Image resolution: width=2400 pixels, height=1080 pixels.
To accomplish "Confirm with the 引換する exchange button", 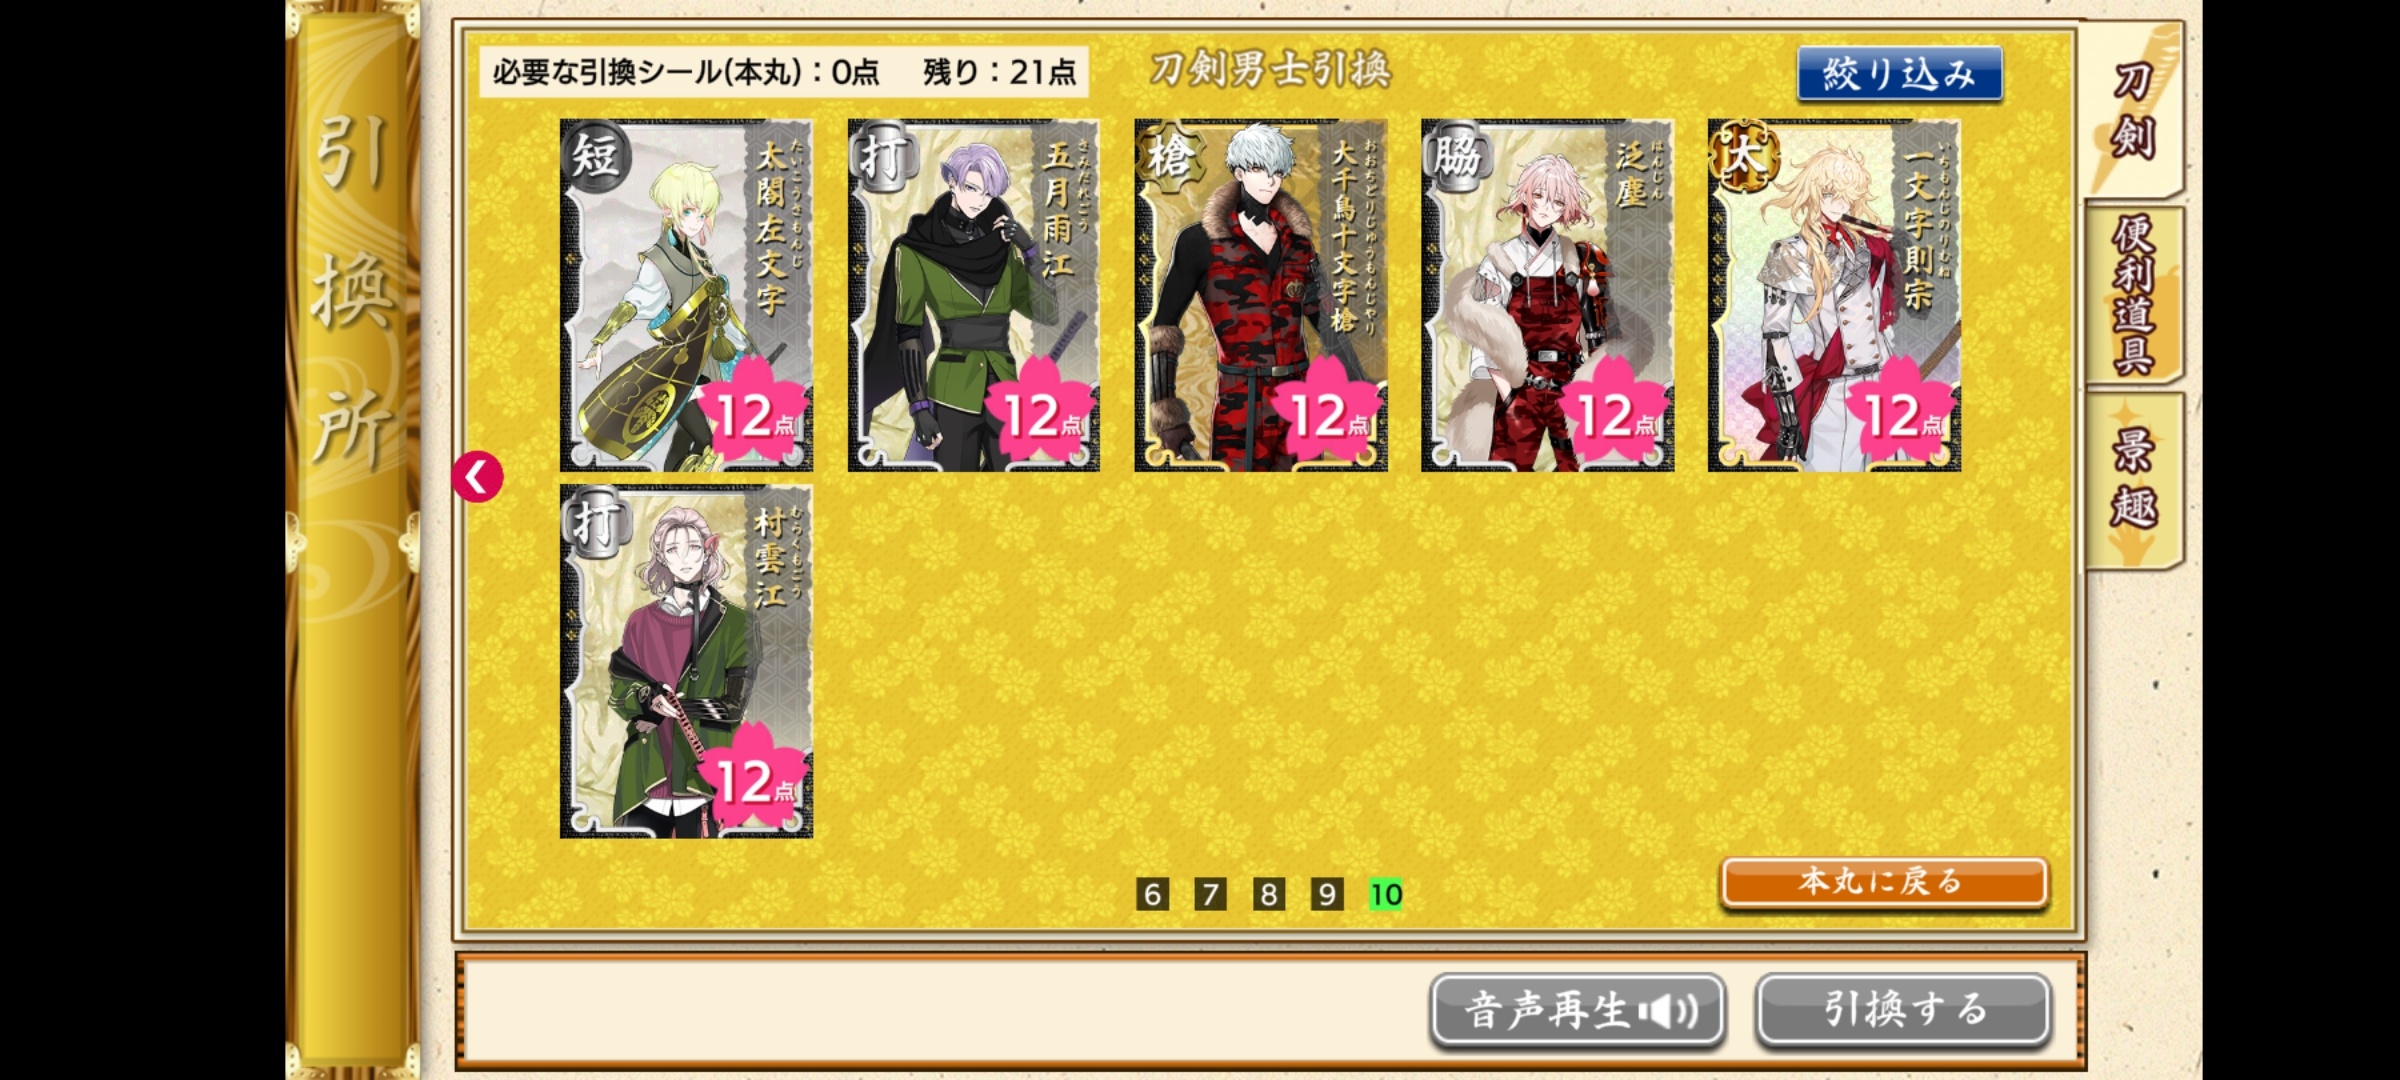I will [1903, 1010].
